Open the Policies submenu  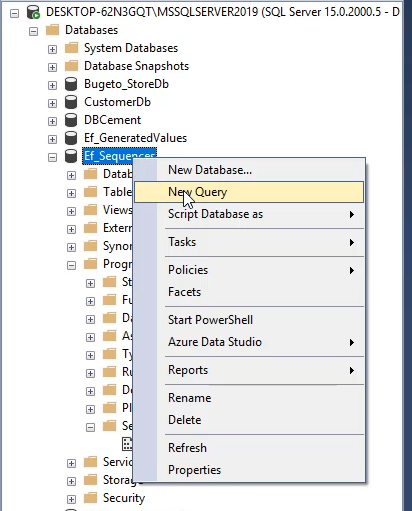pos(249,270)
